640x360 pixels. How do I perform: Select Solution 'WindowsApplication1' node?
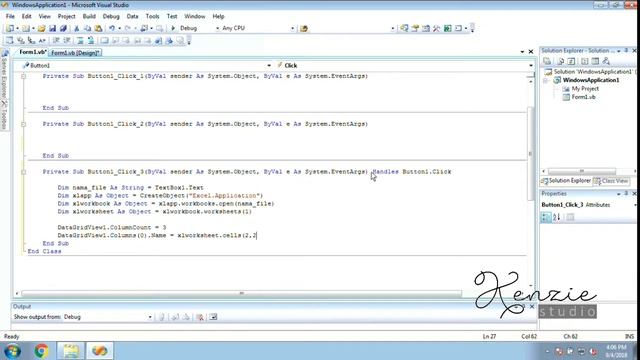click(592, 72)
